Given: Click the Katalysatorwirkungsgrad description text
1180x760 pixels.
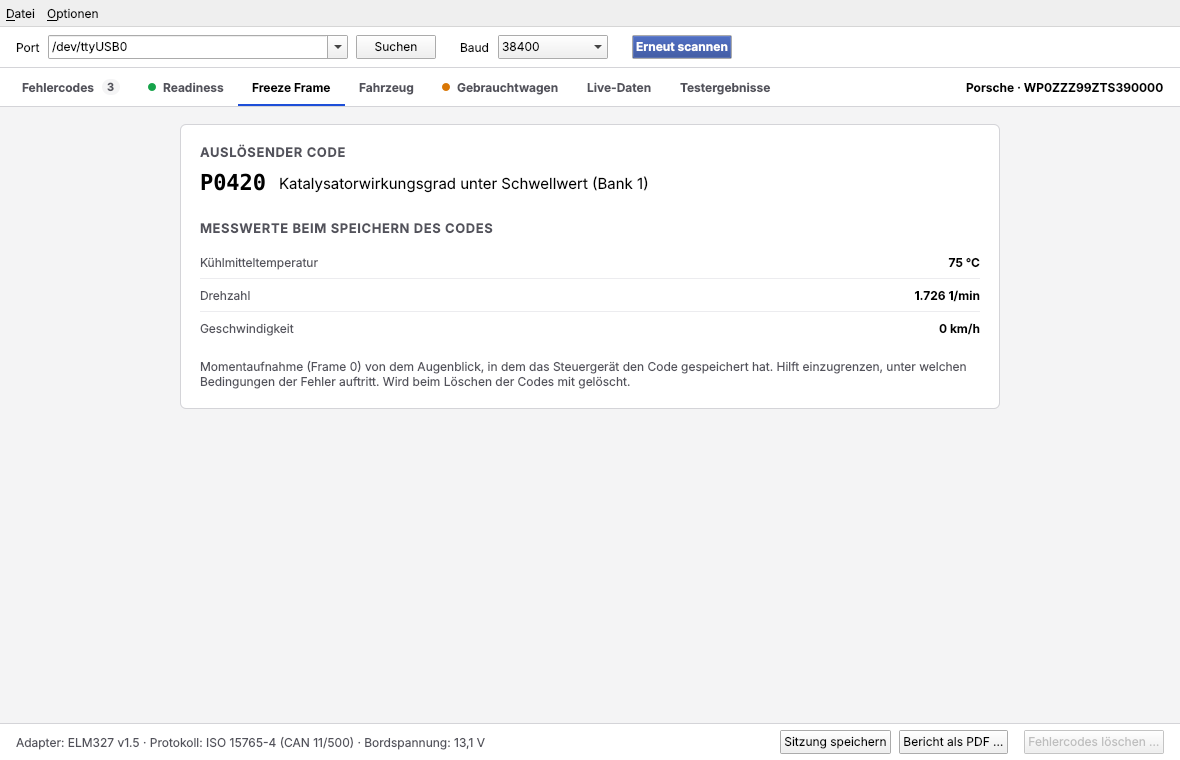Looking at the screenshot, I should 464,184.
